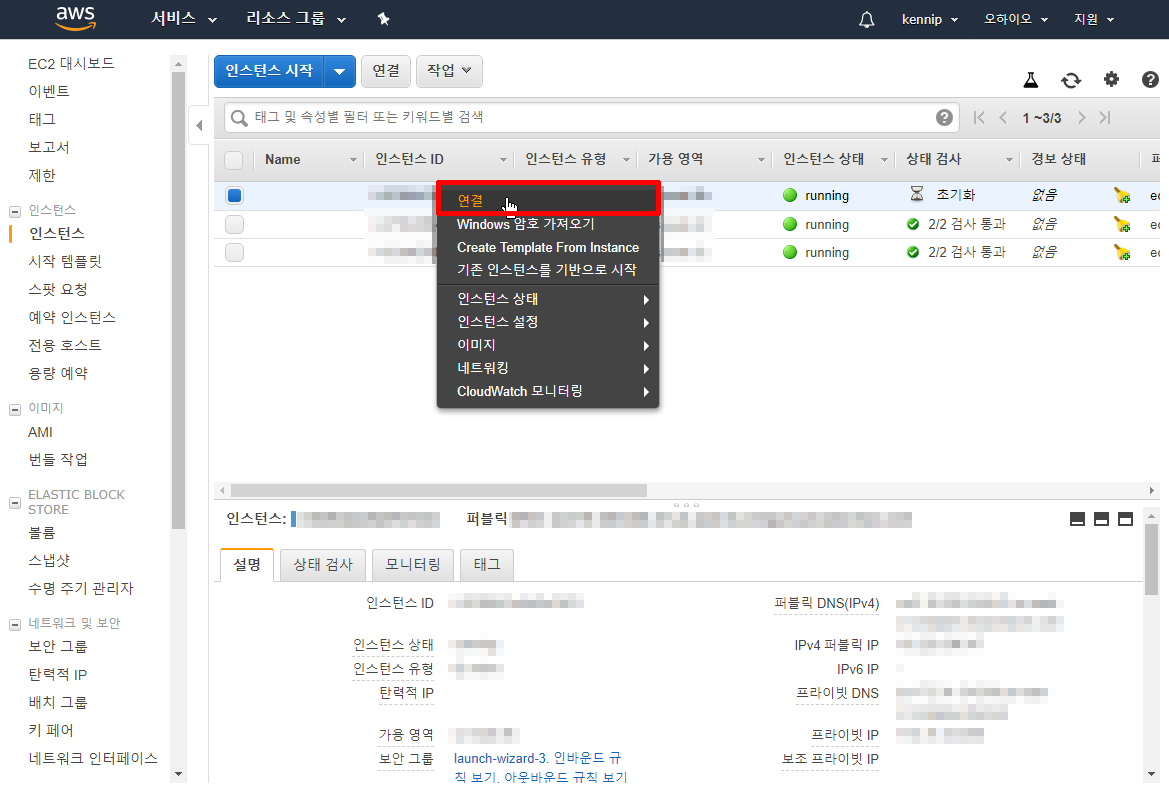Collapse the 인스턴스 sidebar section

(x=14, y=211)
